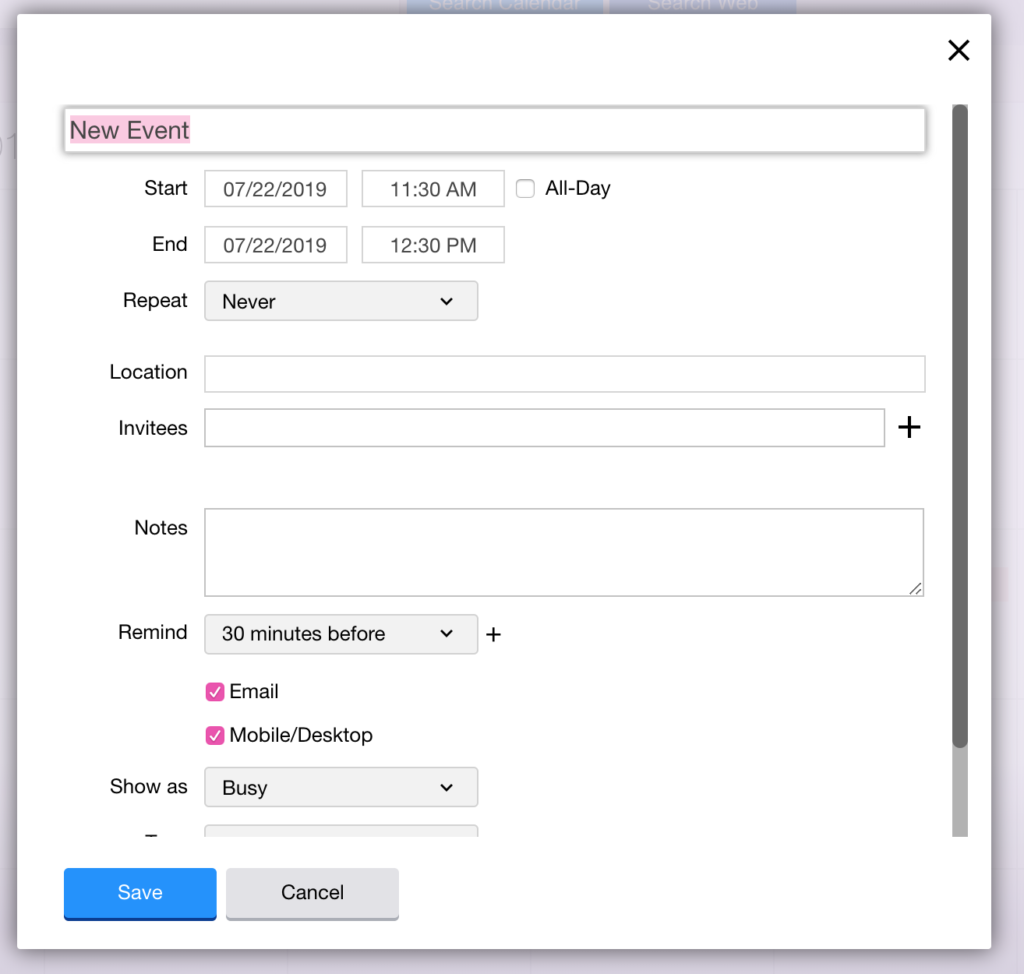Cancel the event creation
This screenshot has height=974, width=1024.
pyautogui.click(x=312, y=893)
